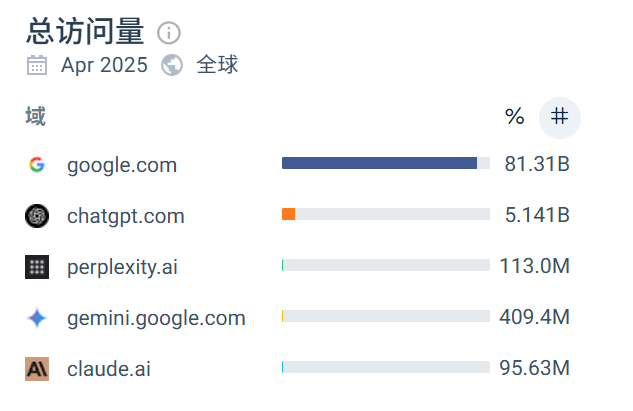The image size is (633, 411).
Task: Click the globe icon beside 全球
Action: click(172, 66)
